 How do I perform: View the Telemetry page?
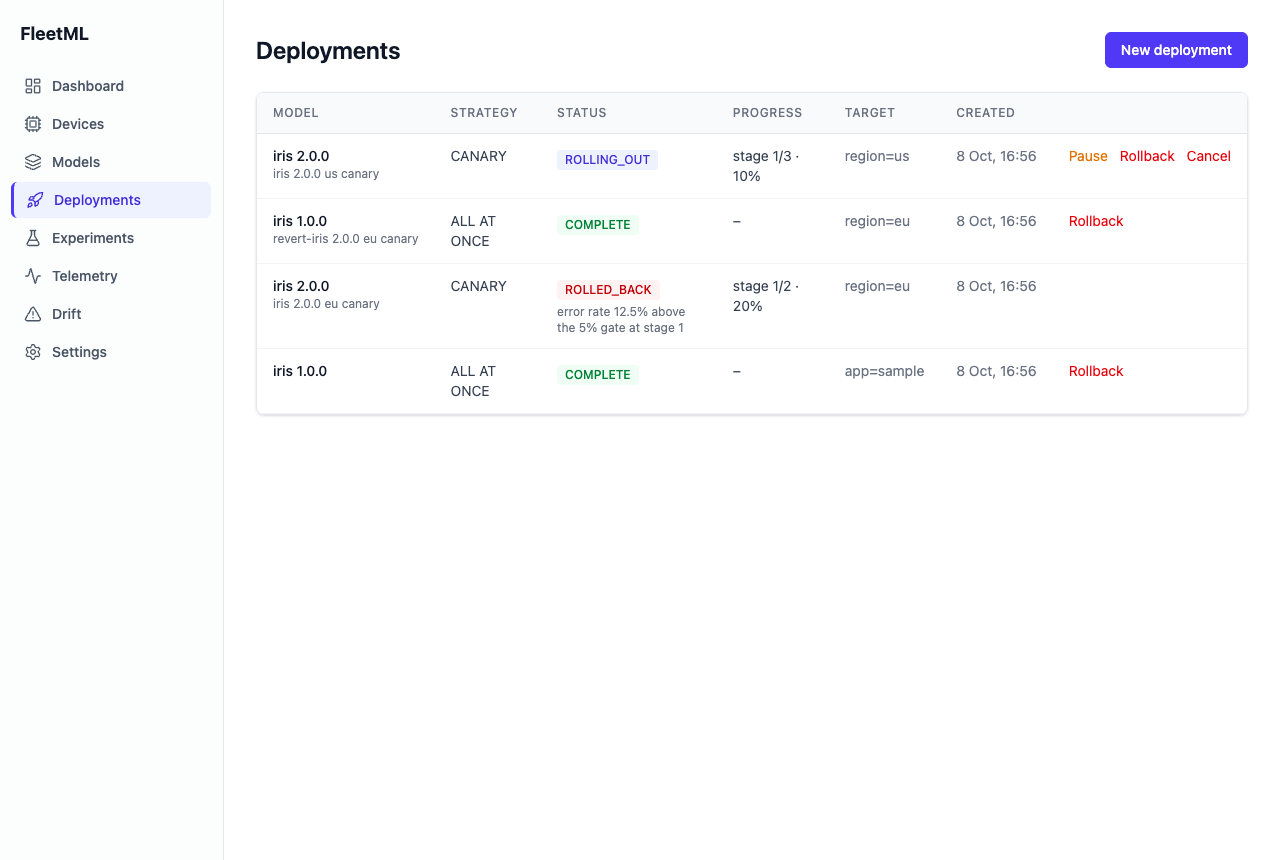tap(111, 276)
